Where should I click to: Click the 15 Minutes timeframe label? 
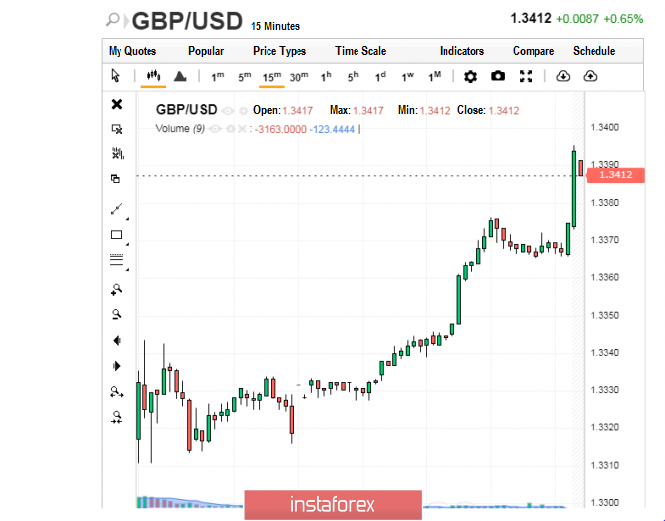click(x=275, y=26)
